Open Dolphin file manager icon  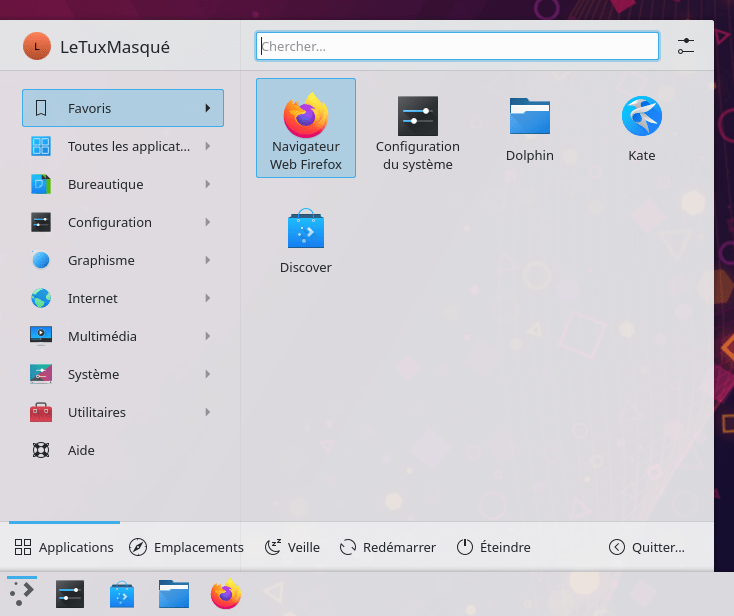[x=529, y=127]
